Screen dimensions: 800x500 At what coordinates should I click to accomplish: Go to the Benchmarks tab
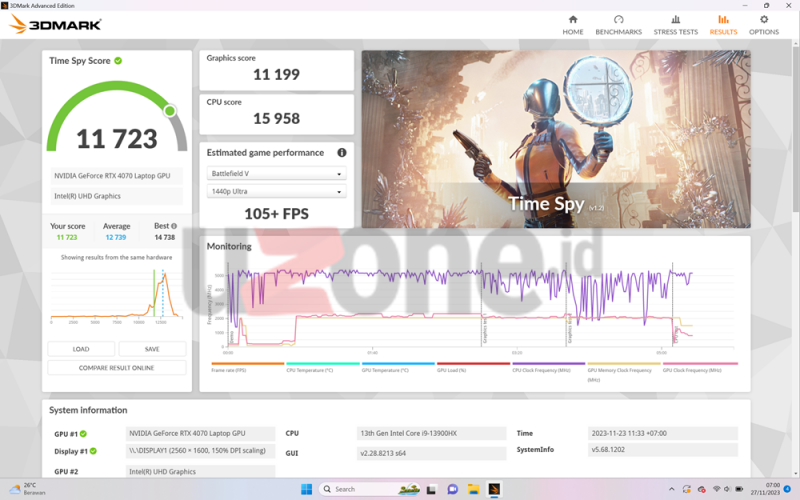618,24
